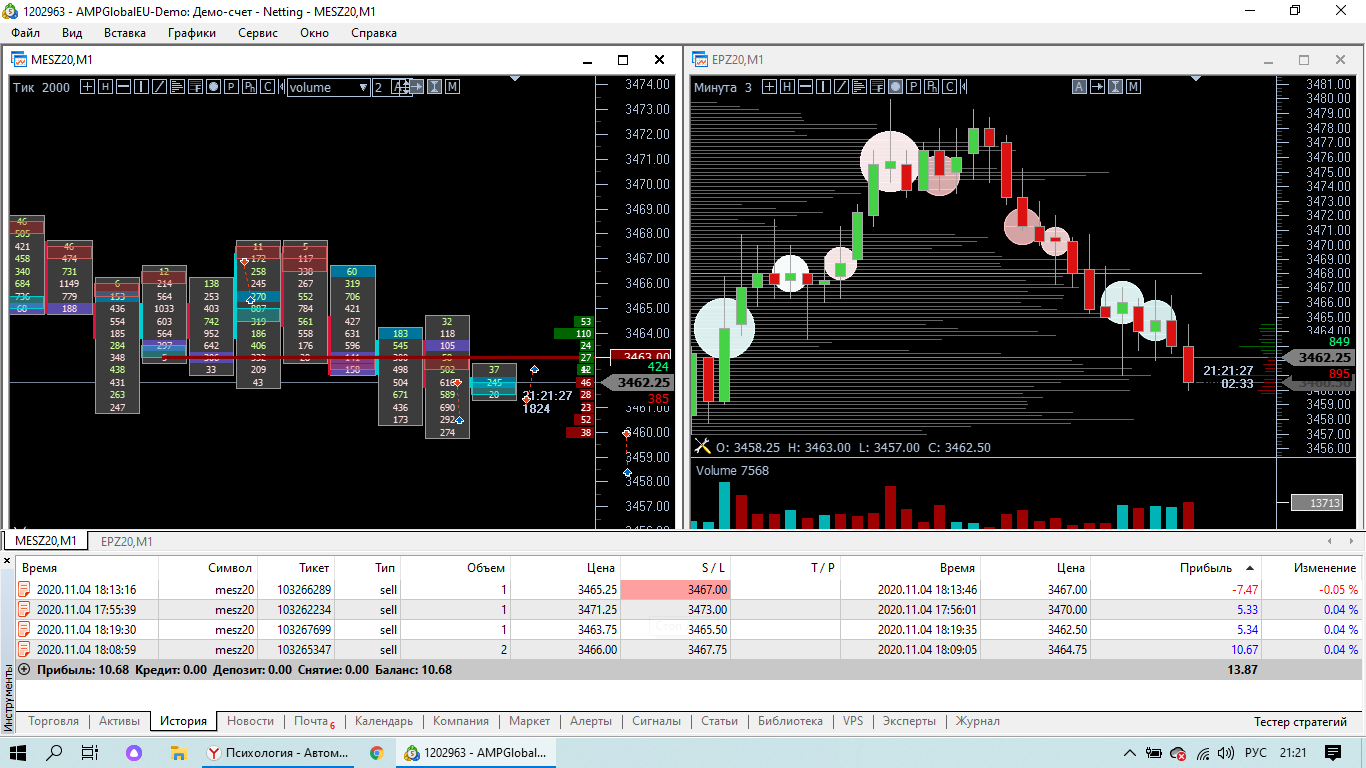Expand the summary row plus icon near 'Прибыль: 10.68'
This screenshot has height=768, width=1366.
tap(24, 669)
